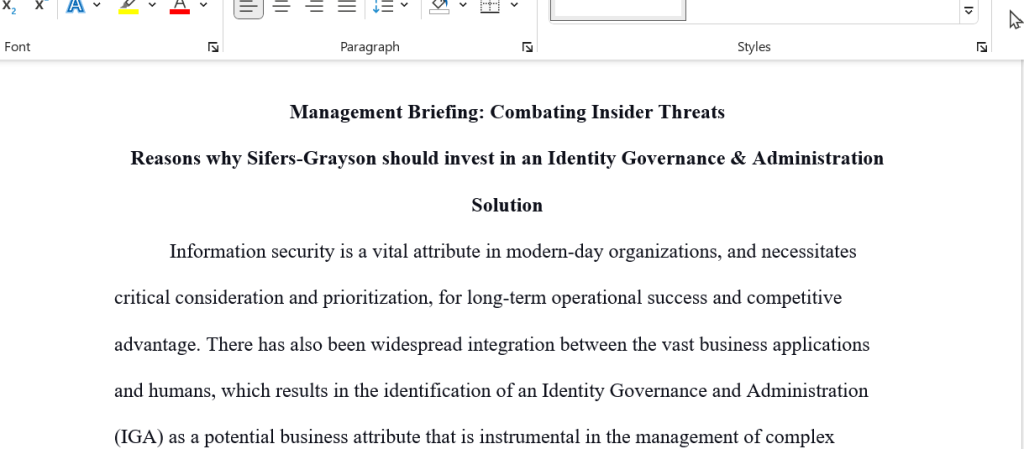Image resolution: width=1024 pixels, height=449 pixels.
Task: Open Text Effects dropdown arrow
Action: [x=97, y=5]
